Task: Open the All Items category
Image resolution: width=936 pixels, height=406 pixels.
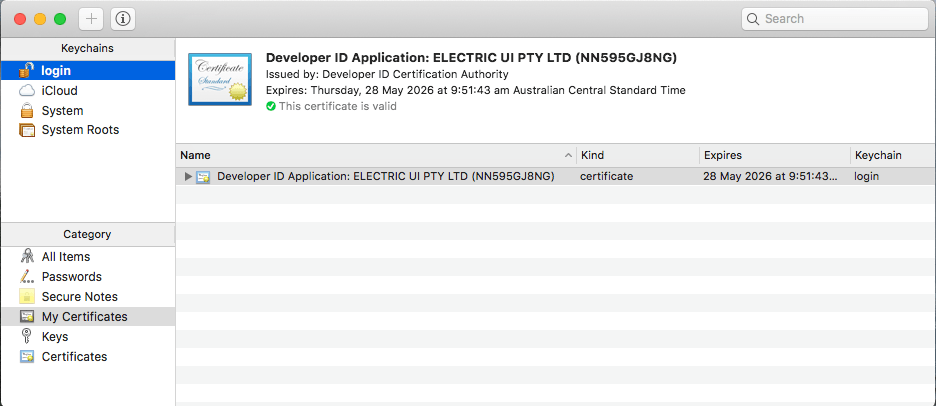Action: pyautogui.click(x=66, y=257)
